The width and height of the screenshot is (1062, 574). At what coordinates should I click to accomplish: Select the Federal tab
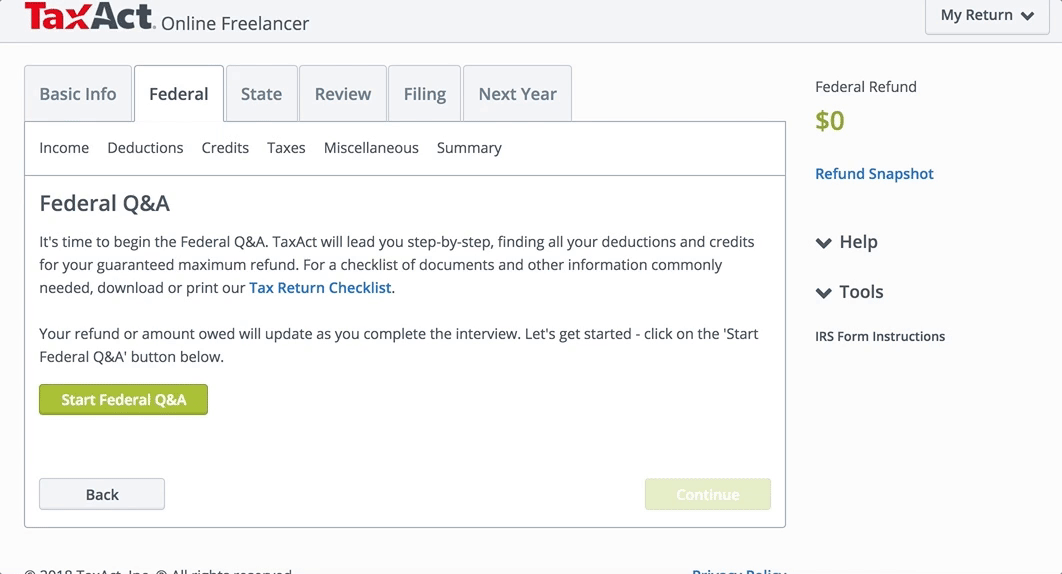pyautogui.click(x=179, y=94)
